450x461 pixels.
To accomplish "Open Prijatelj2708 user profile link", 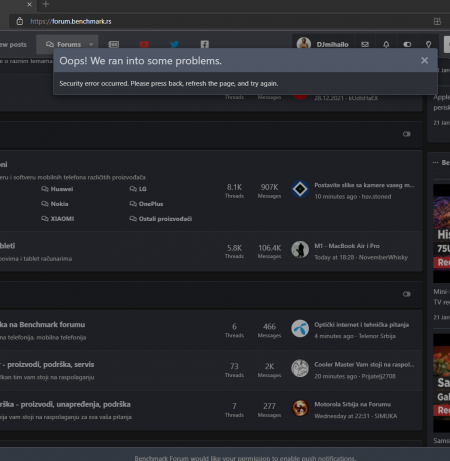I will pyautogui.click(x=378, y=376).
